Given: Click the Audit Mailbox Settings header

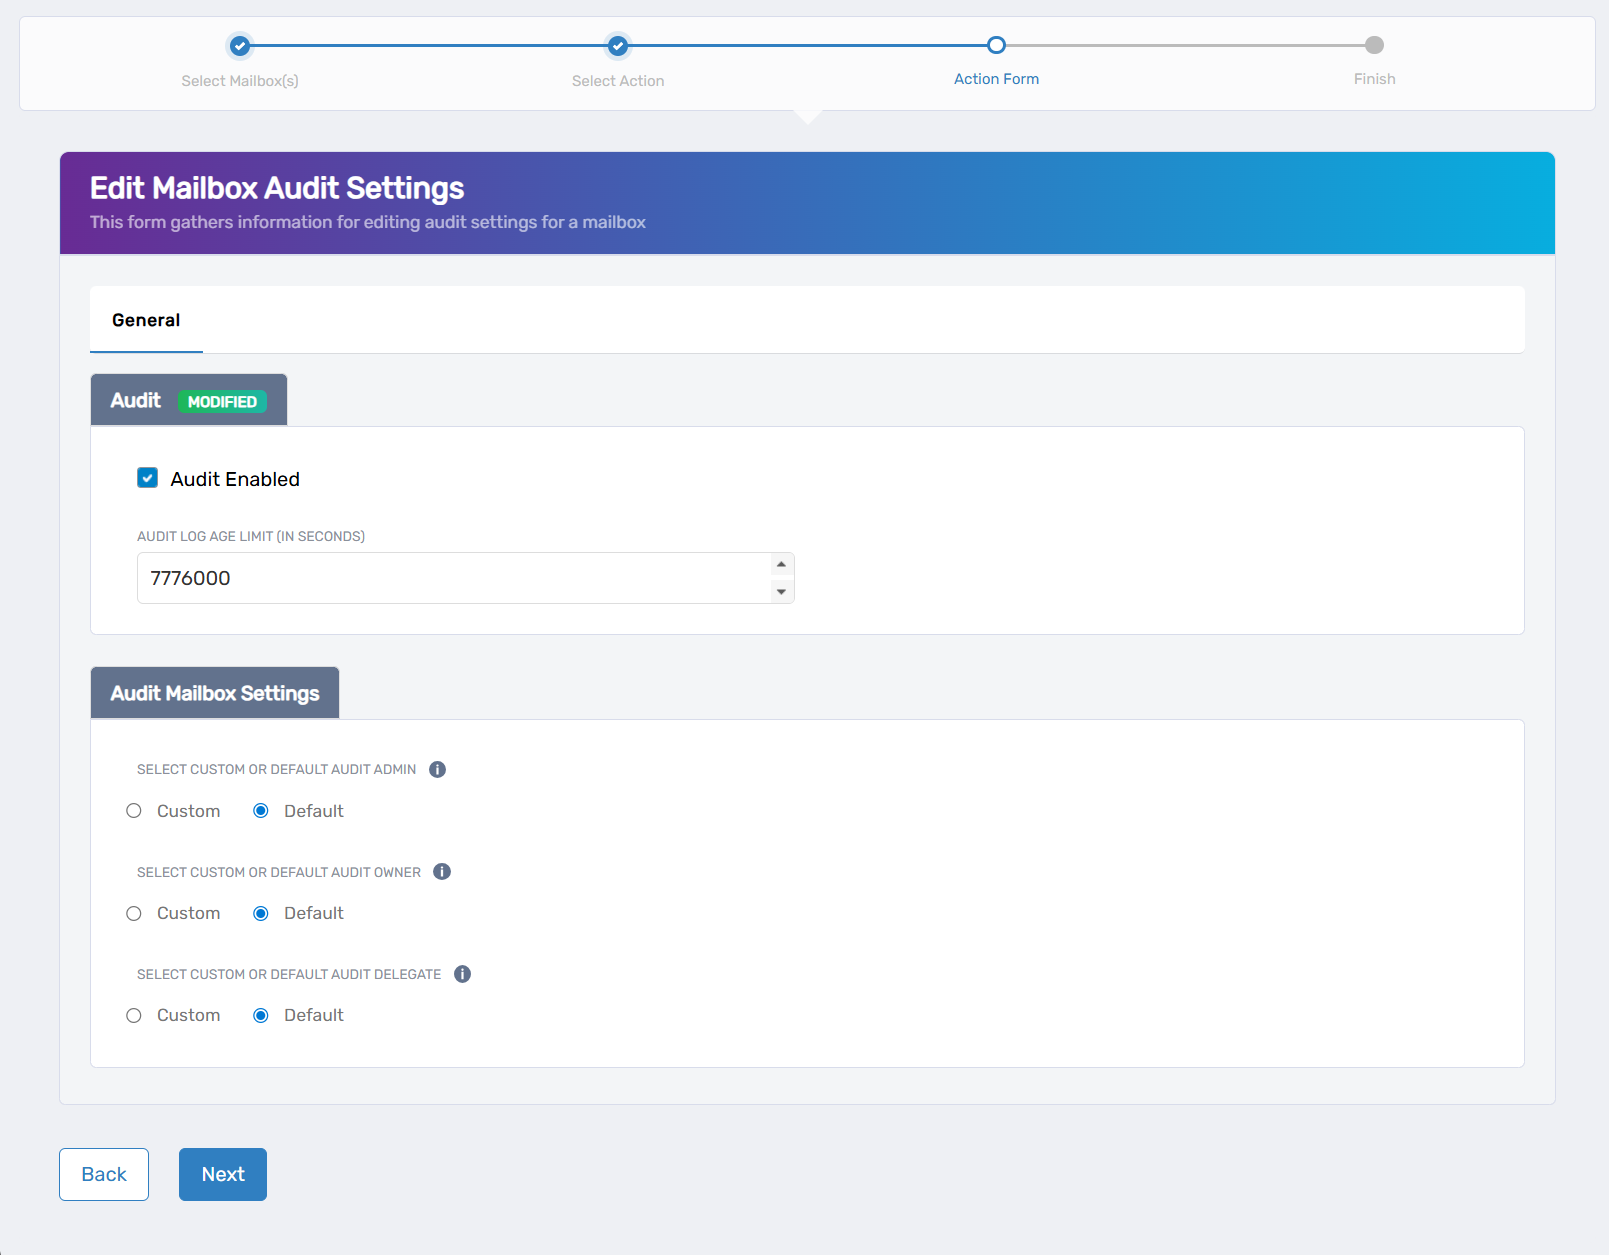Looking at the screenshot, I should point(214,692).
